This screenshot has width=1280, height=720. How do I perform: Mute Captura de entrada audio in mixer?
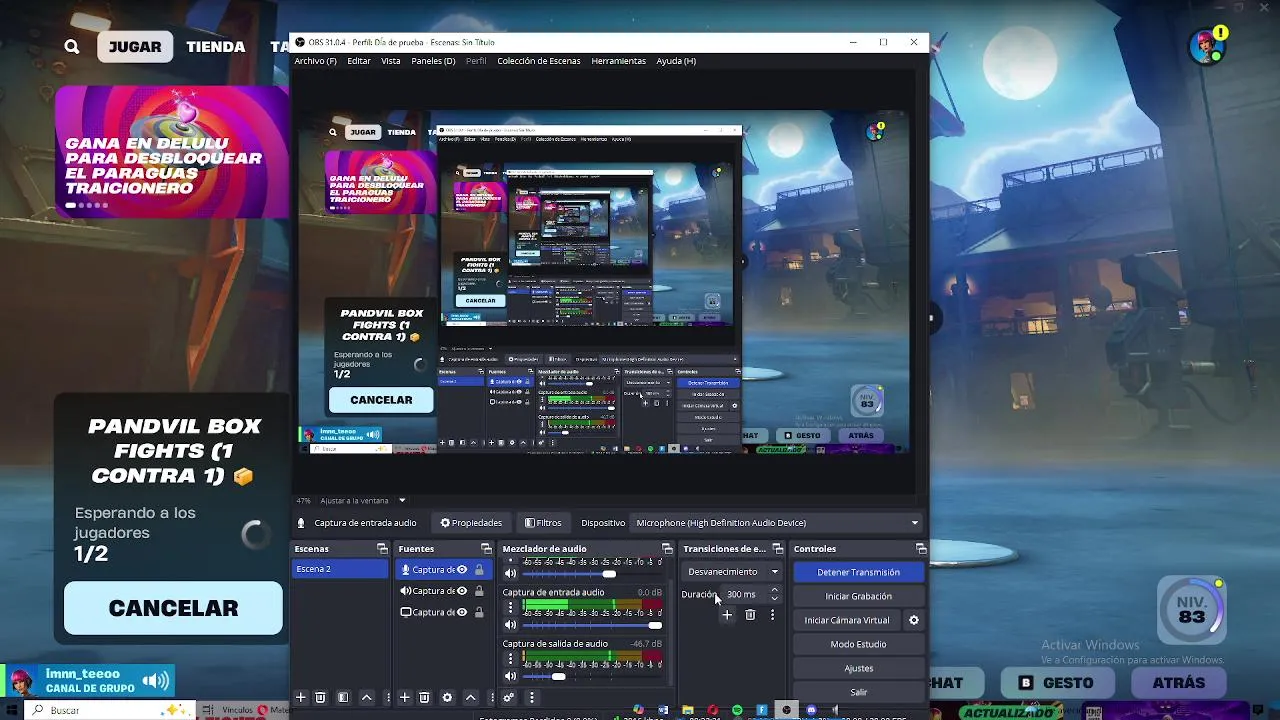click(510, 625)
